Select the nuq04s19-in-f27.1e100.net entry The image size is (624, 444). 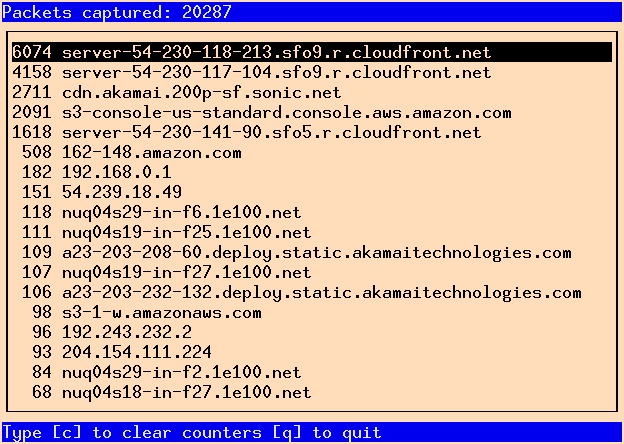coord(312,273)
